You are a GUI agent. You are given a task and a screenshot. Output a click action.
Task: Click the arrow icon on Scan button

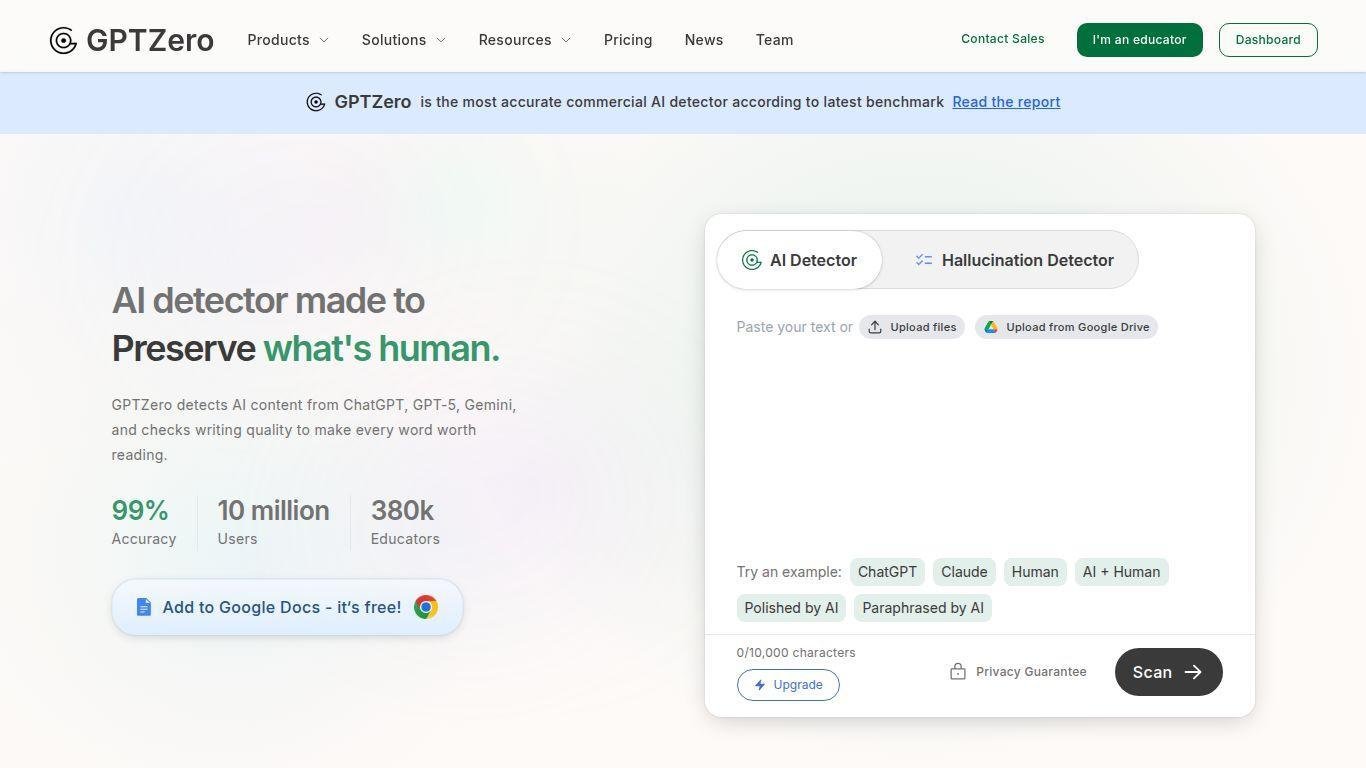(x=1193, y=672)
